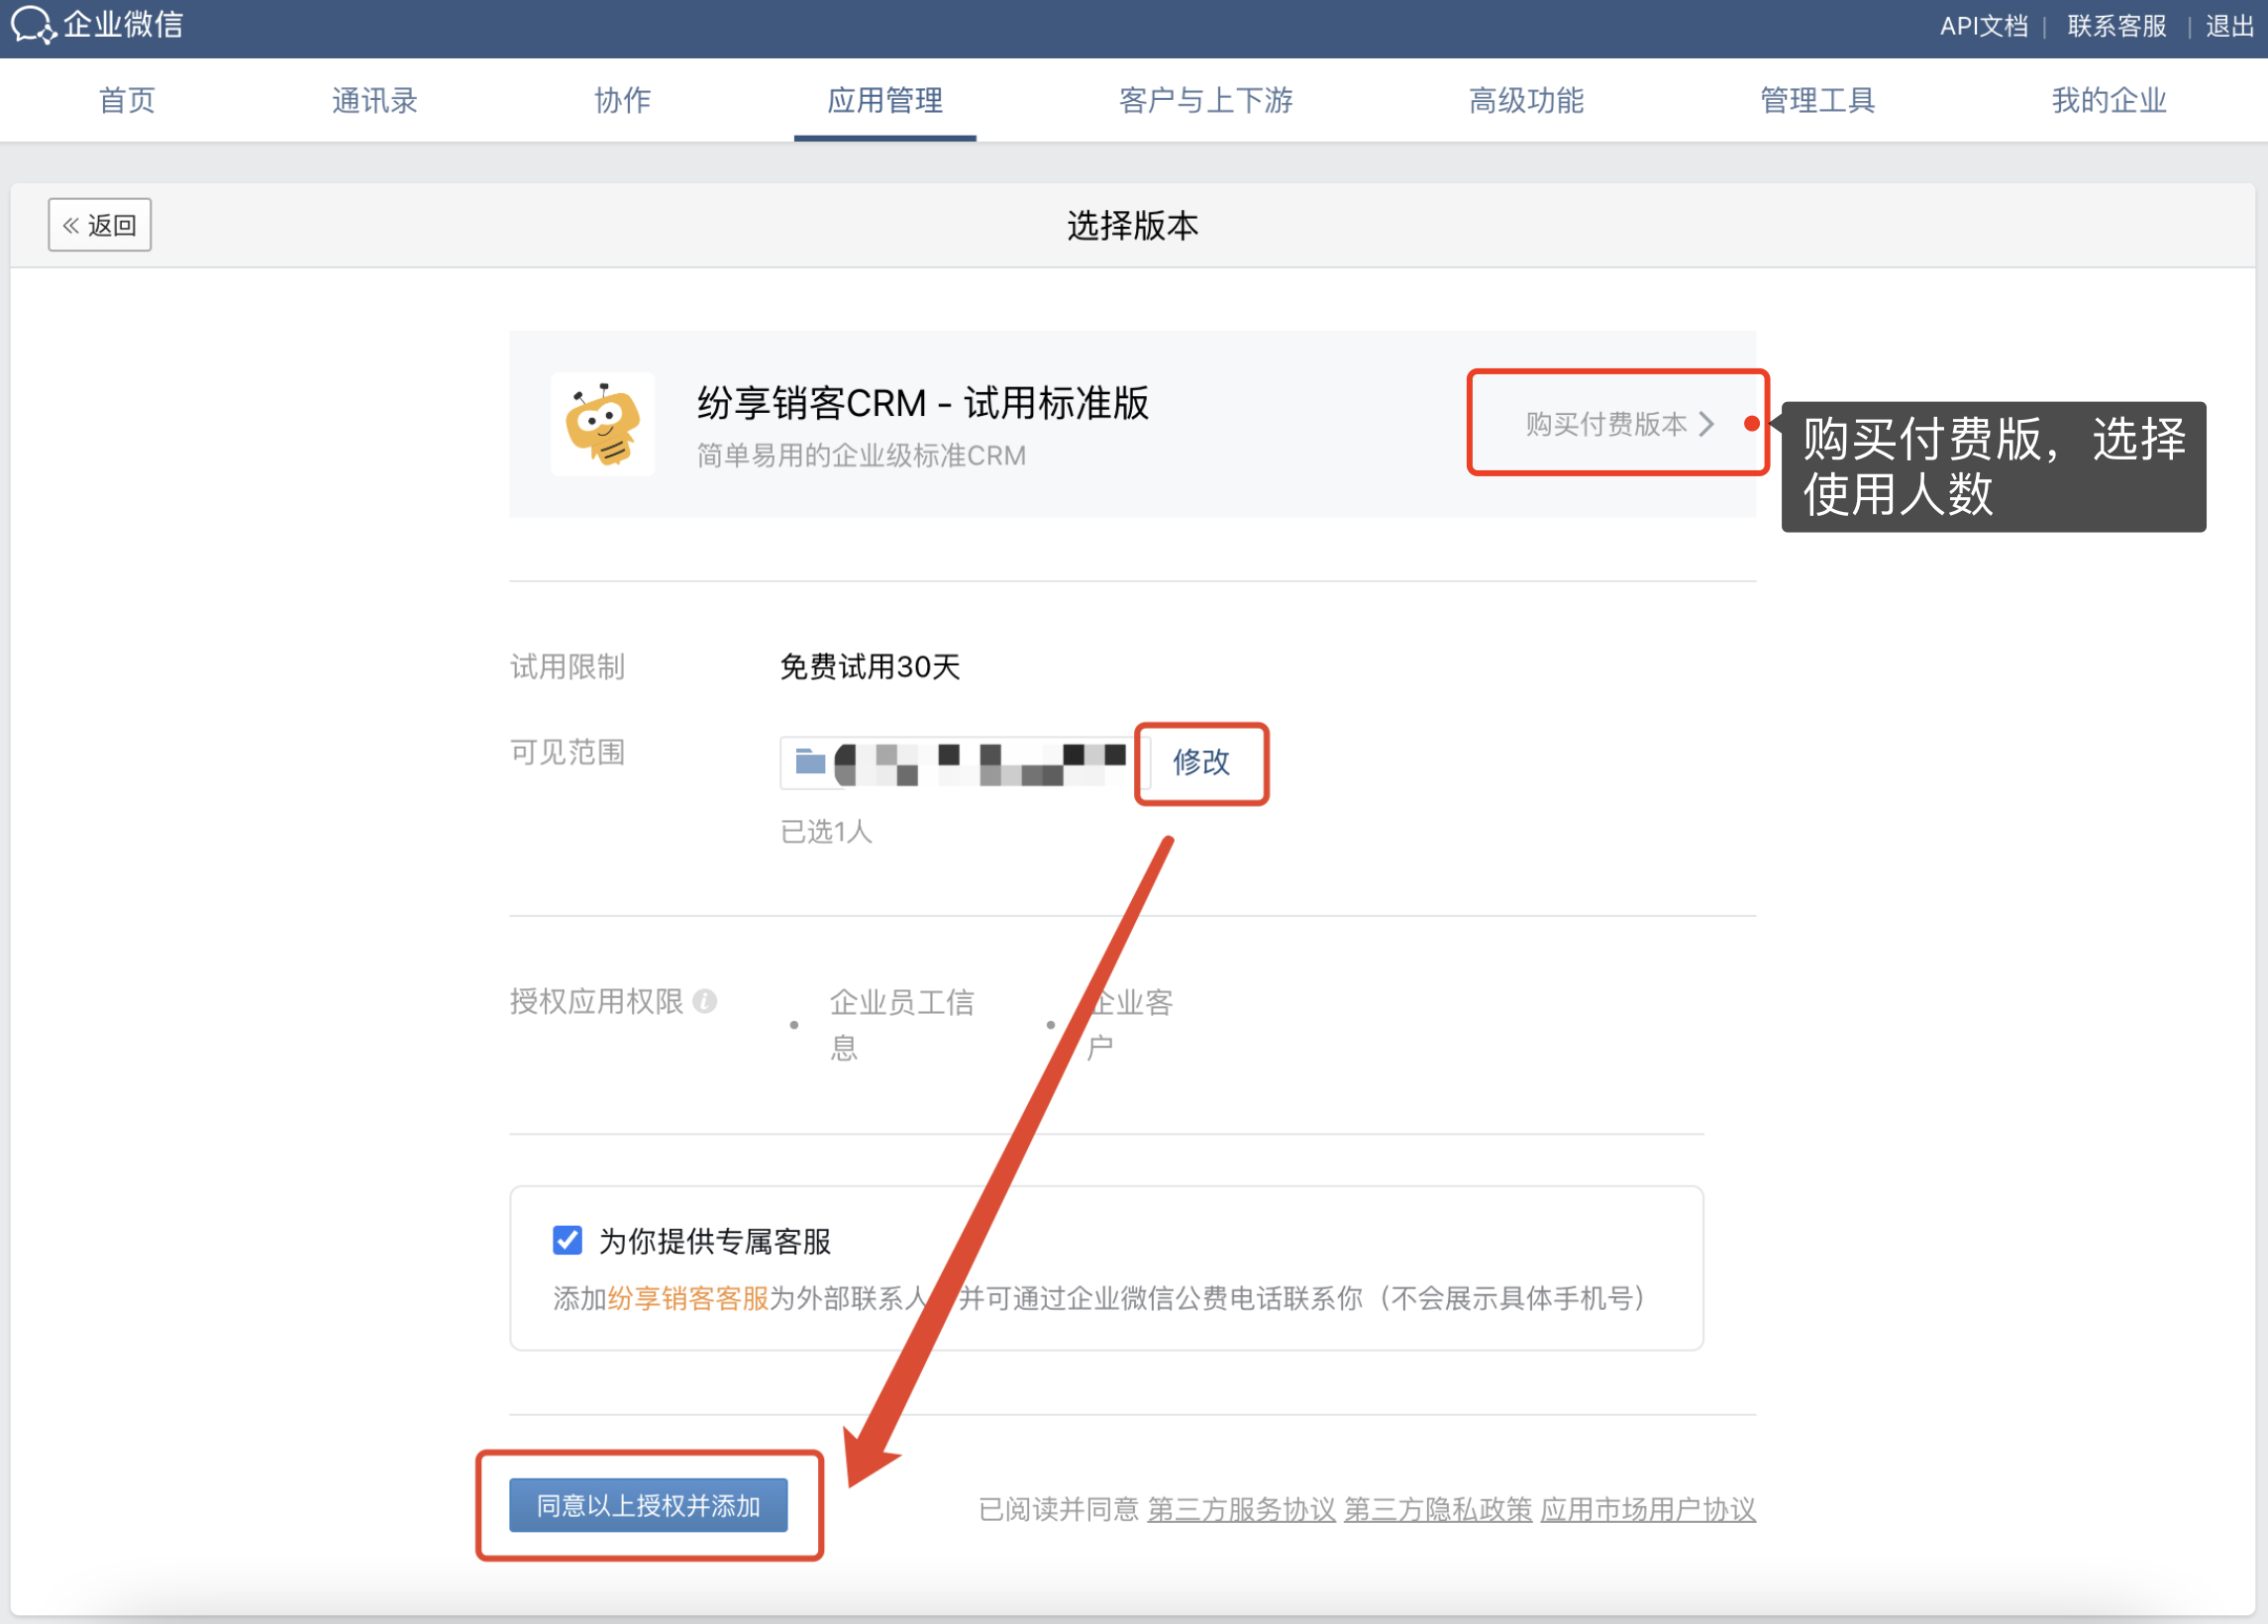Screen dimensions: 2268x1624
Task: Click the 纷享销客客服 orange link
Action: click(x=688, y=1298)
